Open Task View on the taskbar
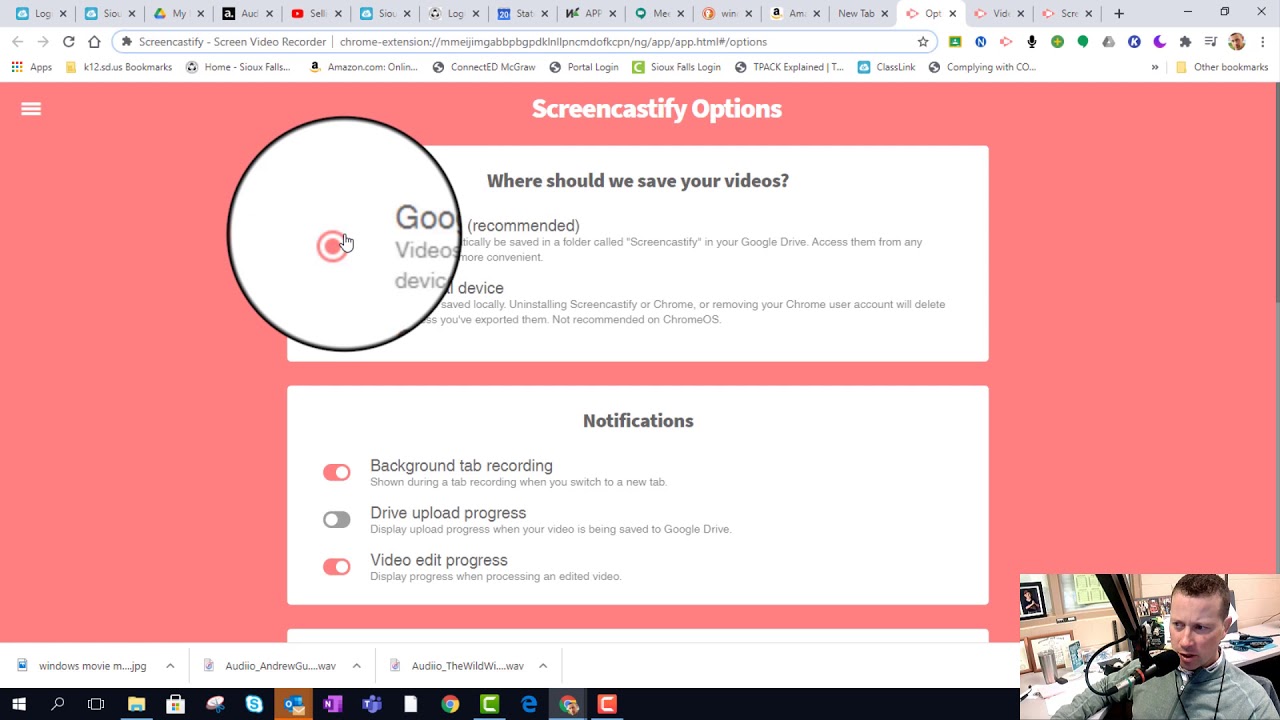Screen dimensions: 1280x720 (x=96, y=705)
